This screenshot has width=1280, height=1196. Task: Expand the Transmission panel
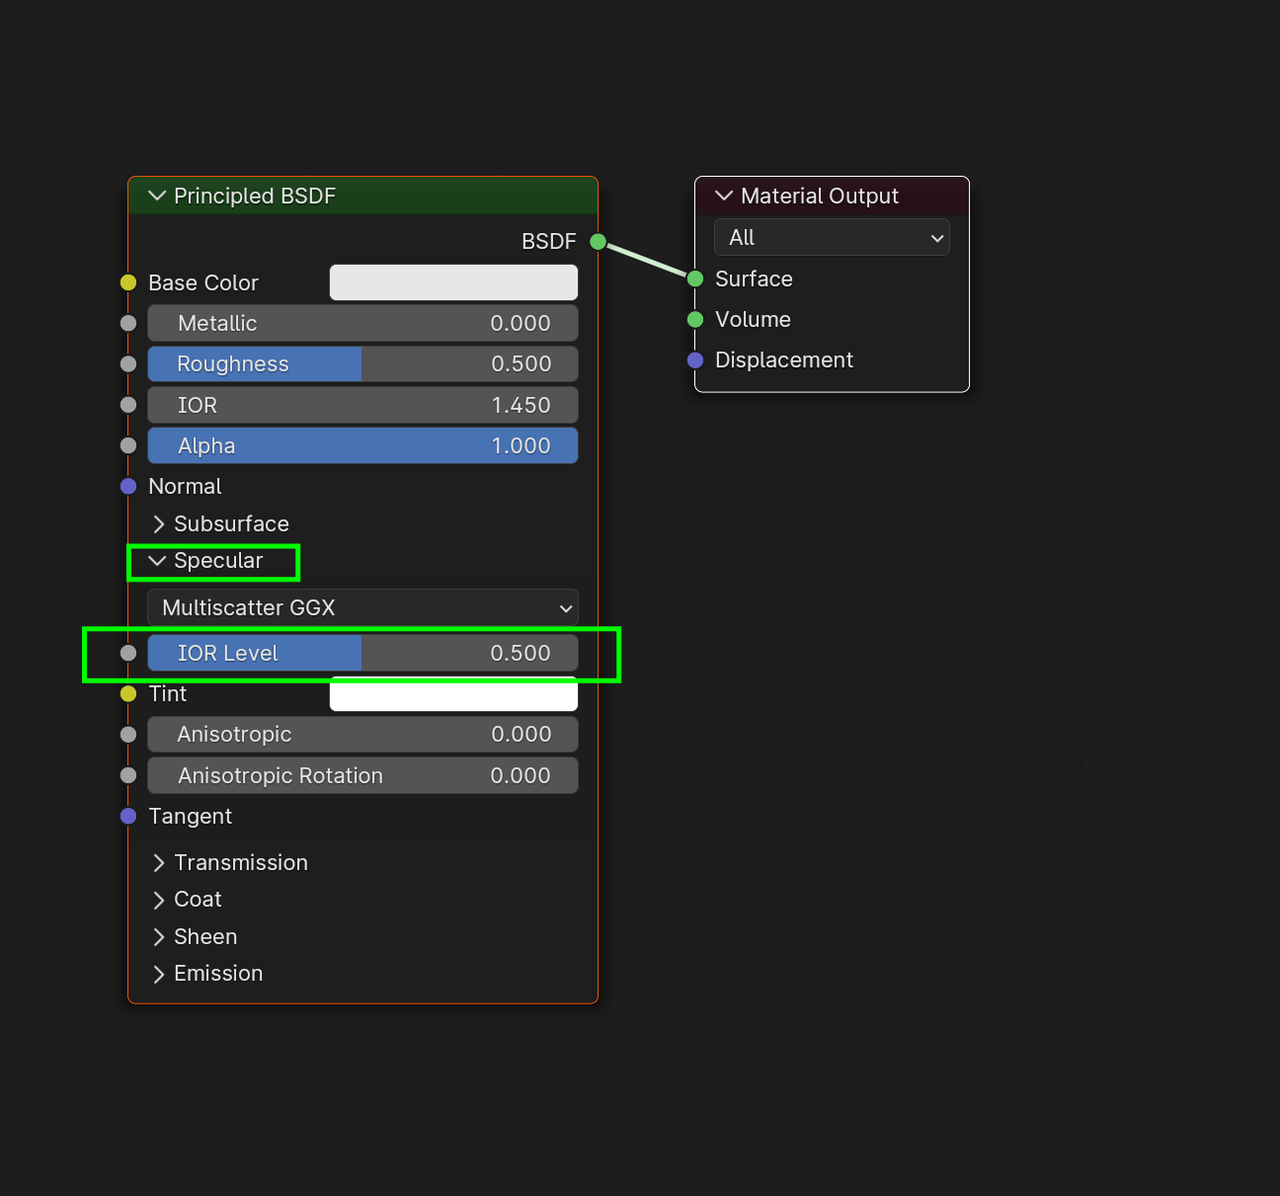(x=158, y=863)
